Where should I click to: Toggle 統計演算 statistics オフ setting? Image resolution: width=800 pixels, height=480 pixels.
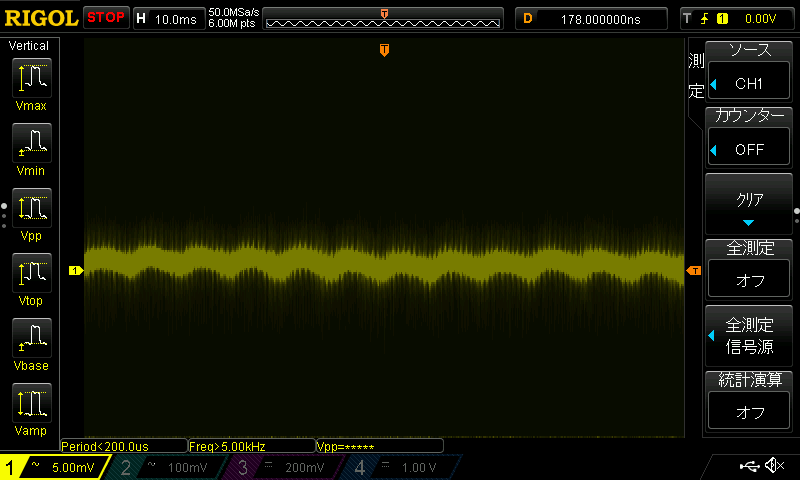748,401
